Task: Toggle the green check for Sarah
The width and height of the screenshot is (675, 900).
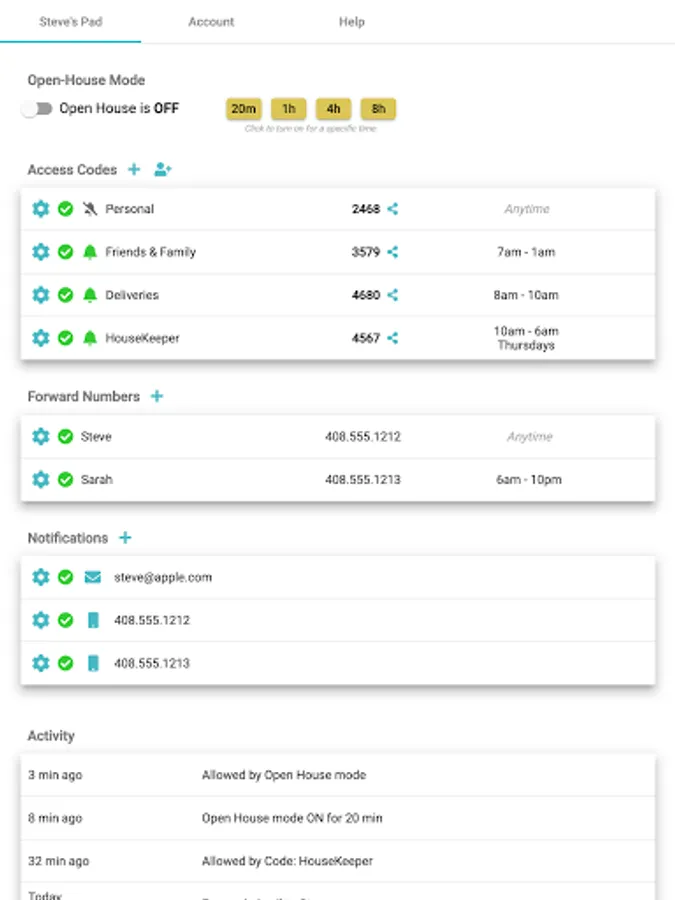Action: tap(65, 480)
